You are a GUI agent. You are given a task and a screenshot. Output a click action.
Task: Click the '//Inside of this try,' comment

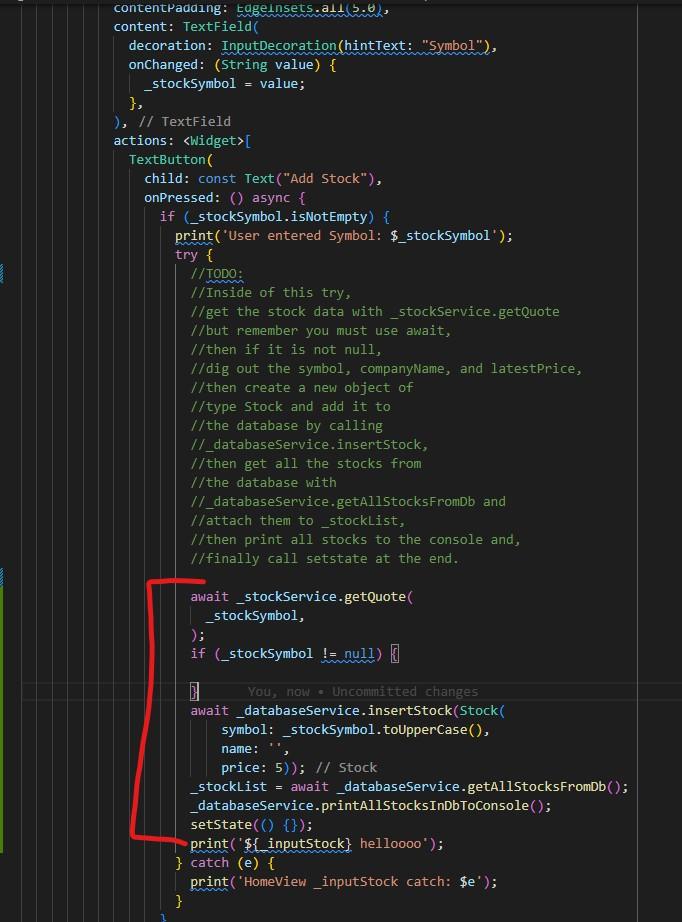point(270,292)
